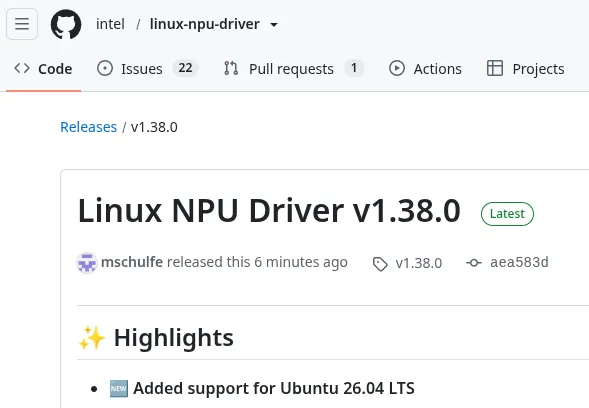Image resolution: width=589 pixels, height=408 pixels.
Task: Open the v1.38.0 tag link
Action: pyautogui.click(x=418, y=263)
